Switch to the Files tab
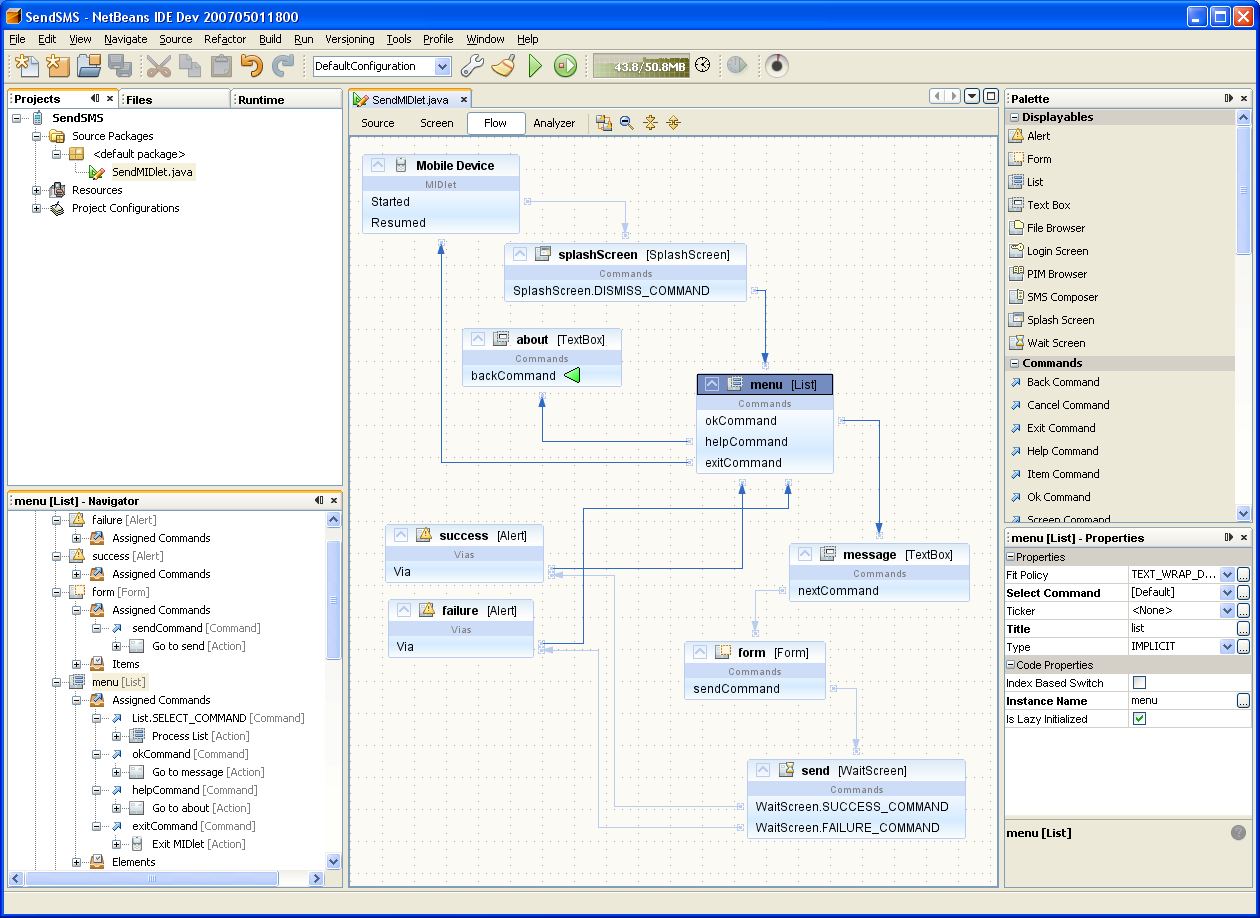Screen dimensions: 1260x918 point(175,99)
